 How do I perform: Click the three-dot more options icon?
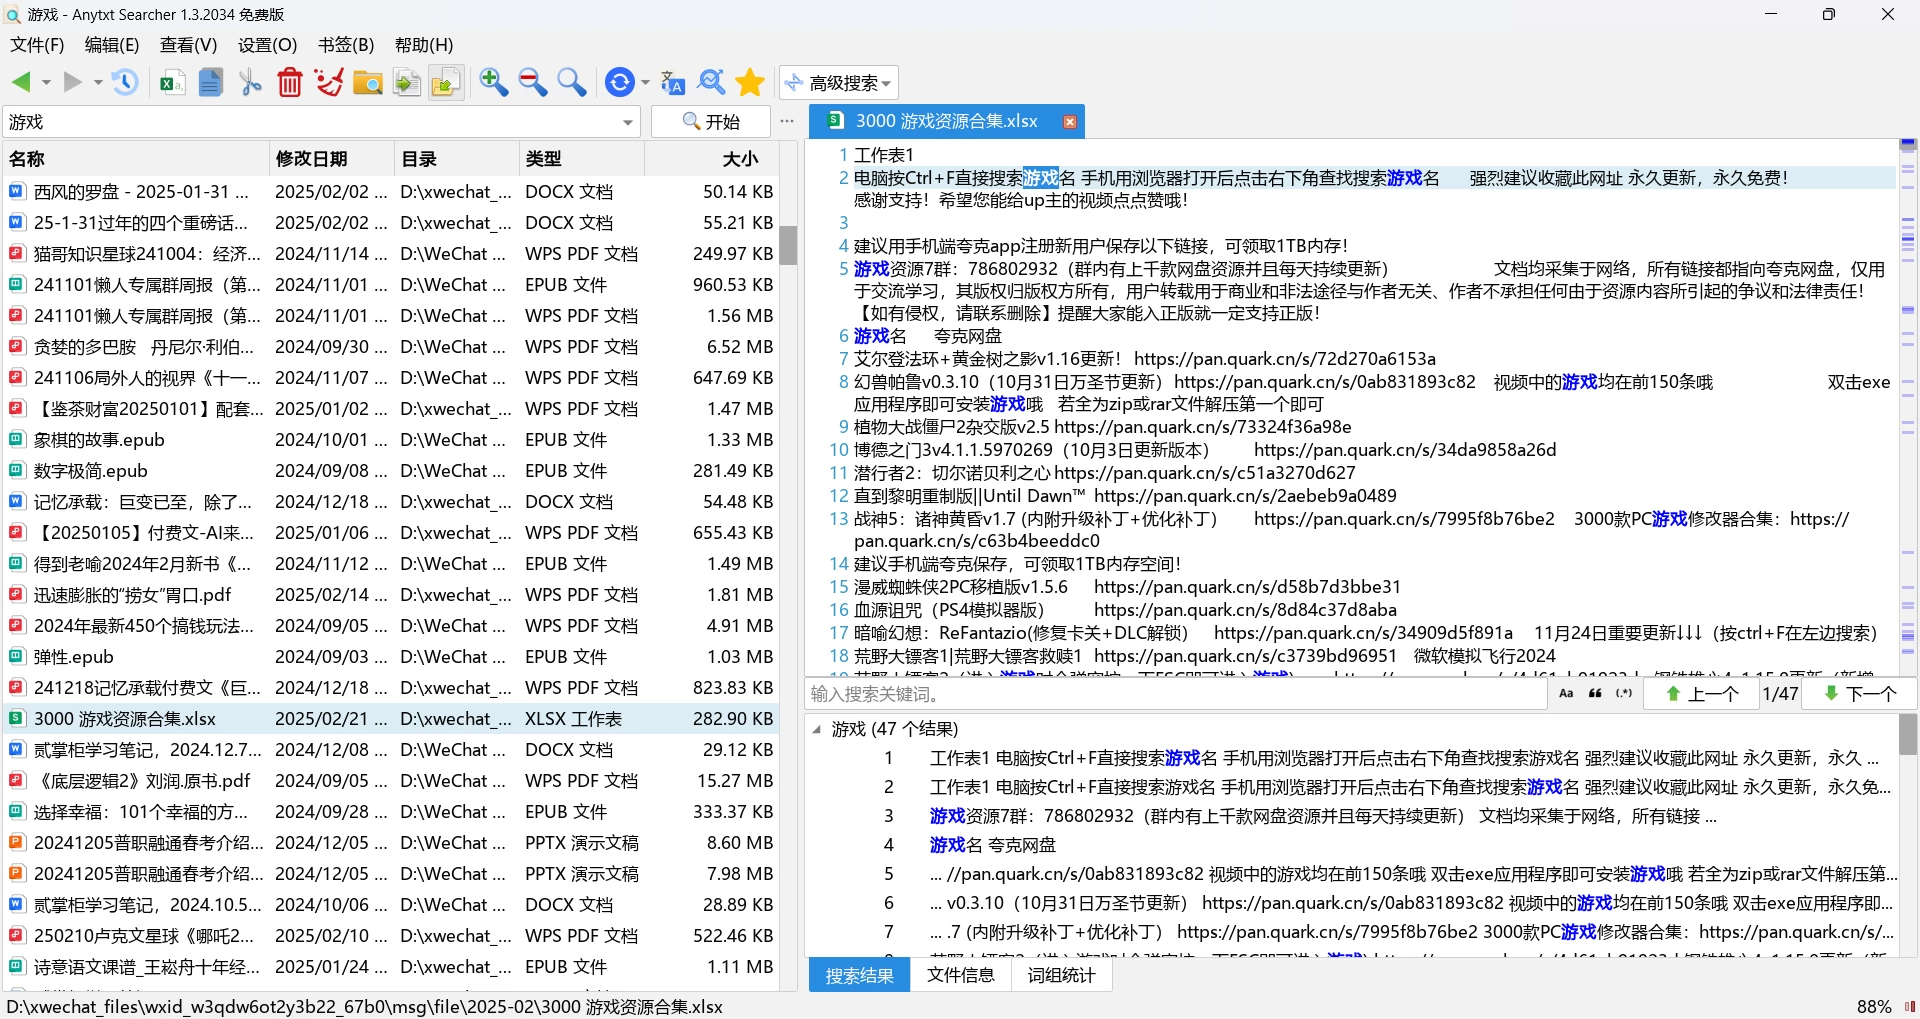point(787,121)
